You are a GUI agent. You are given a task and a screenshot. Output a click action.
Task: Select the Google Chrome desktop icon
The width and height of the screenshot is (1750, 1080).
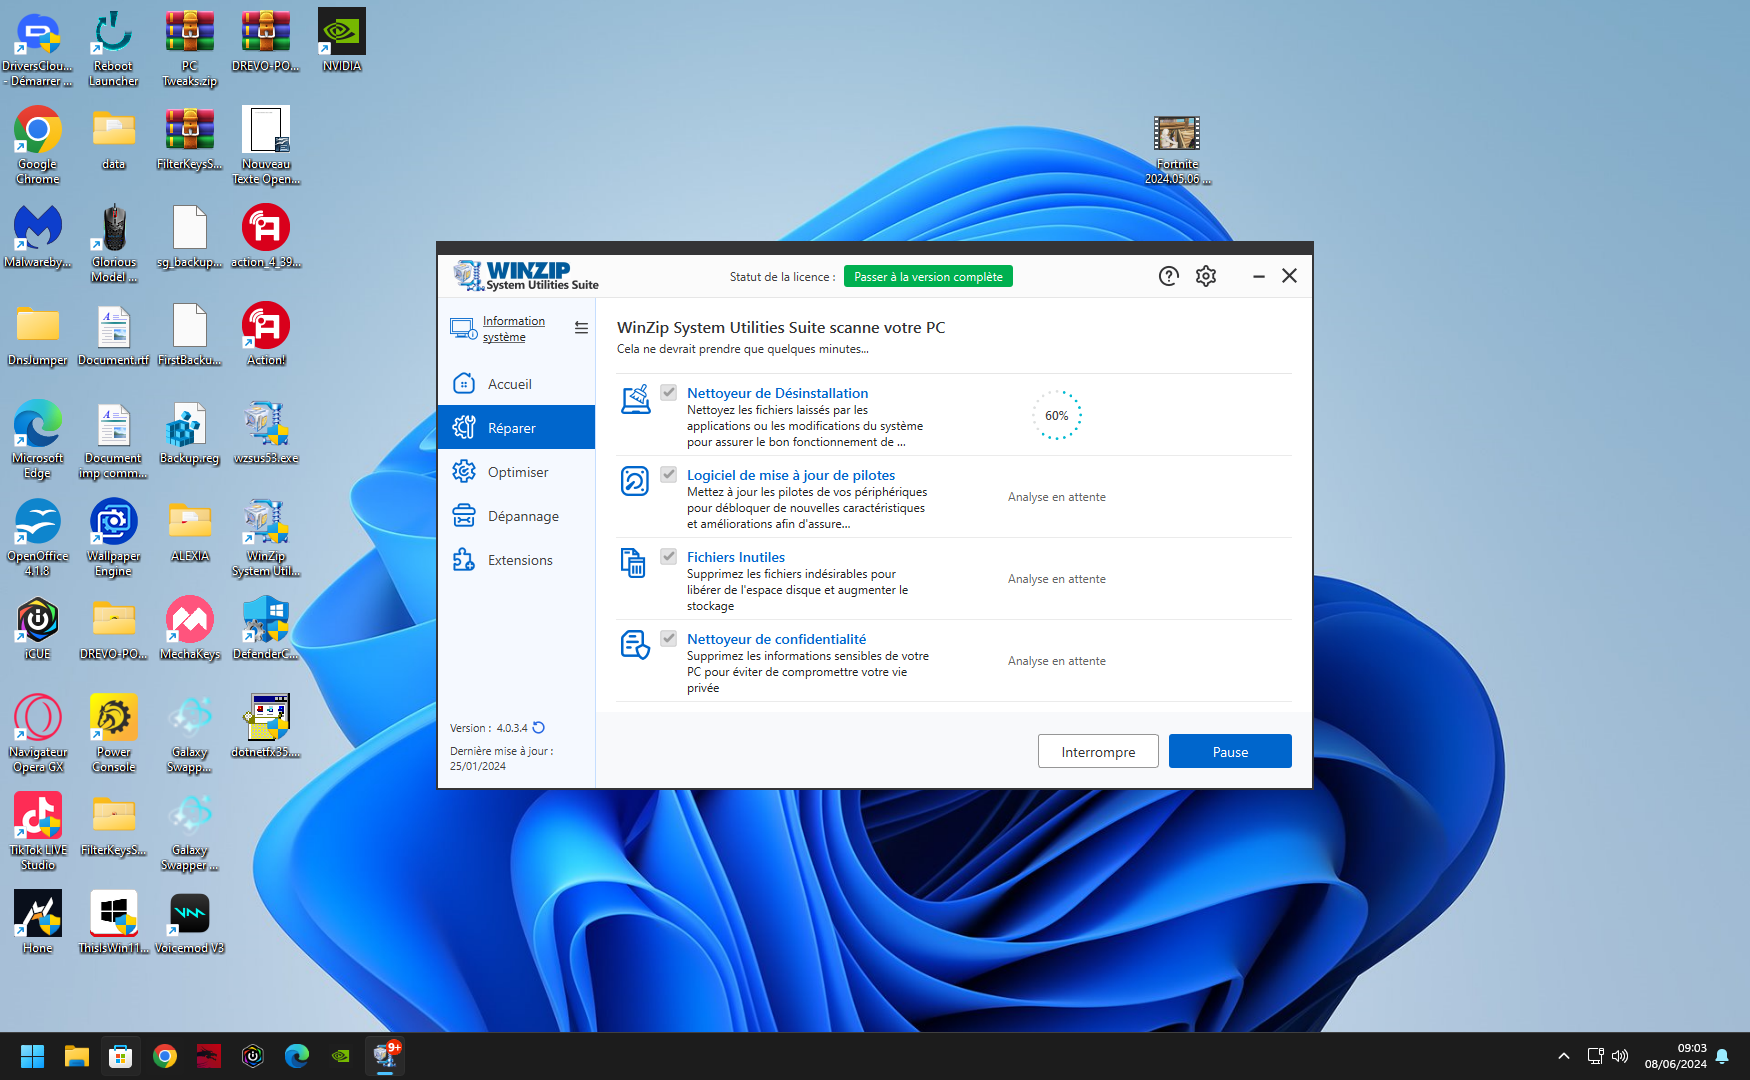tap(38, 146)
